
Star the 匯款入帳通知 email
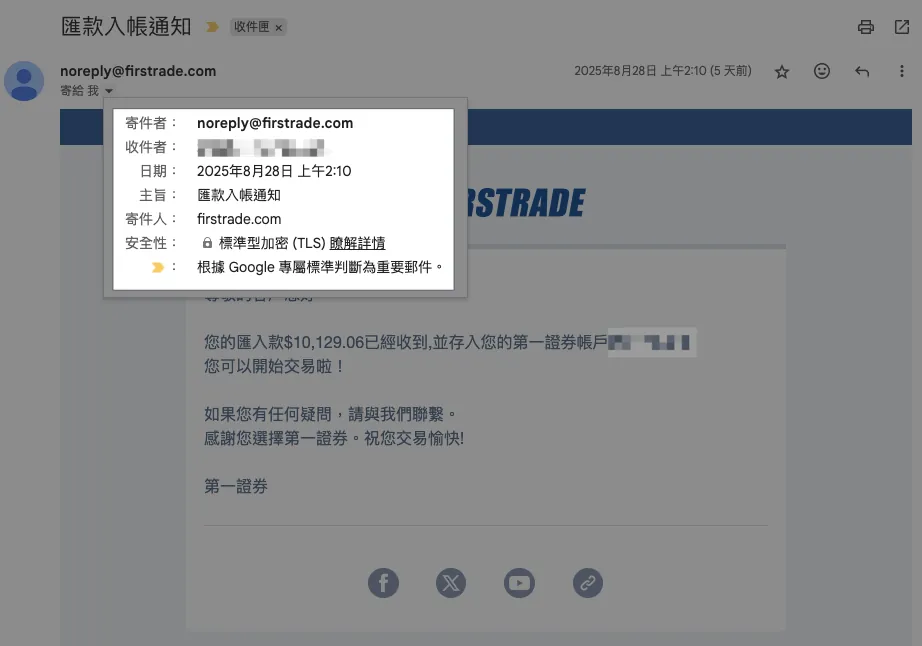point(782,72)
